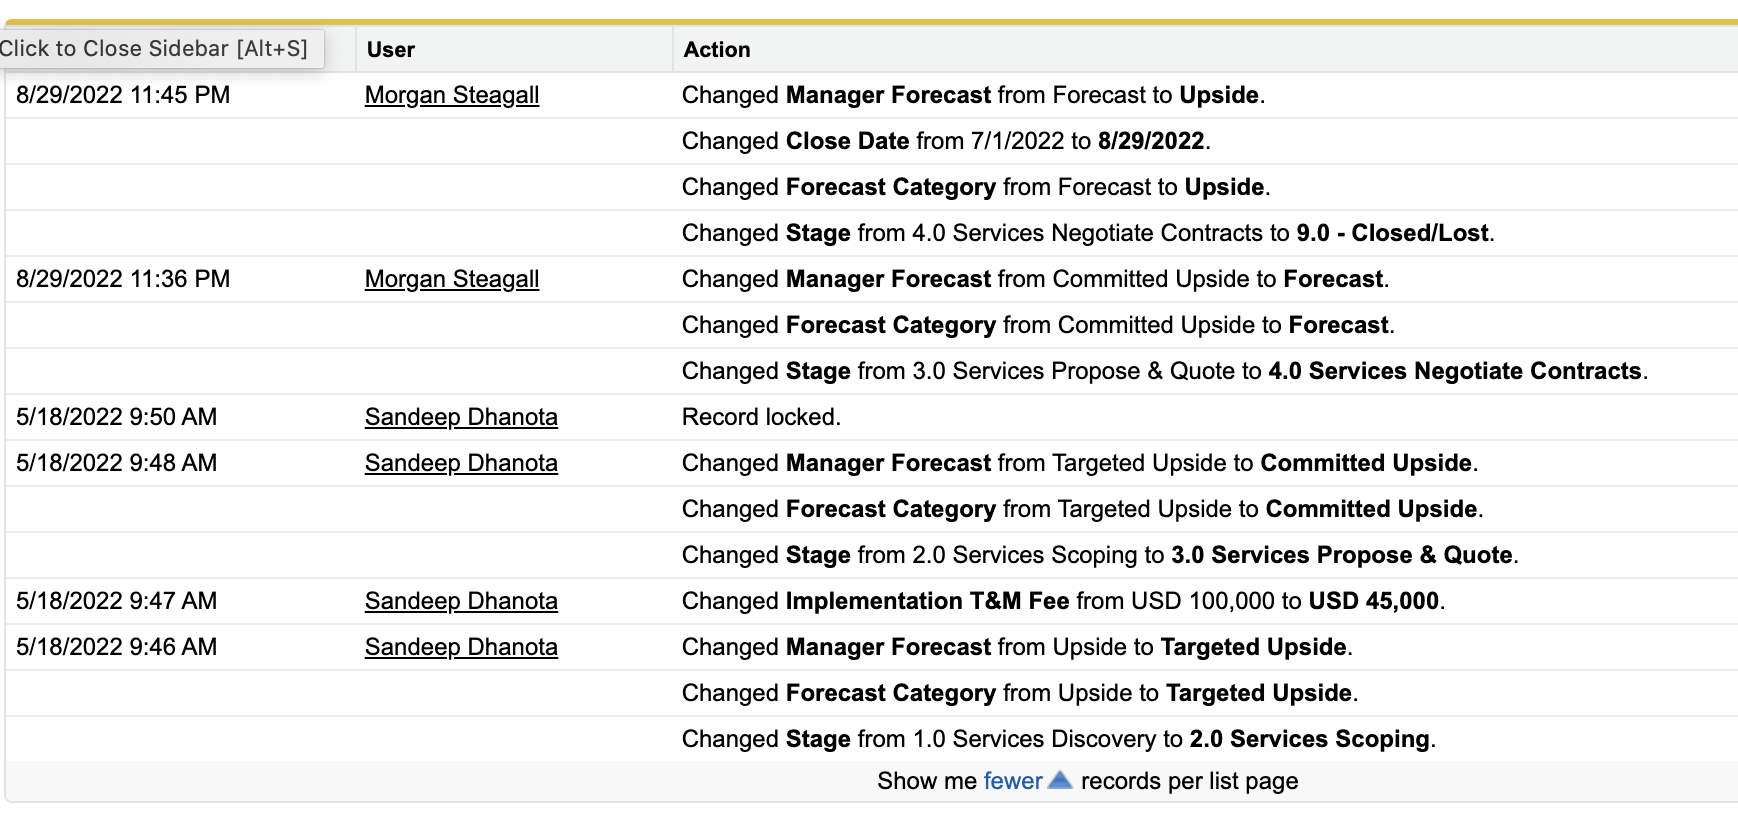Viewport: 1738px width, 814px height.
Task: Click the Record locked action entry
Action: tap(760, 417)
